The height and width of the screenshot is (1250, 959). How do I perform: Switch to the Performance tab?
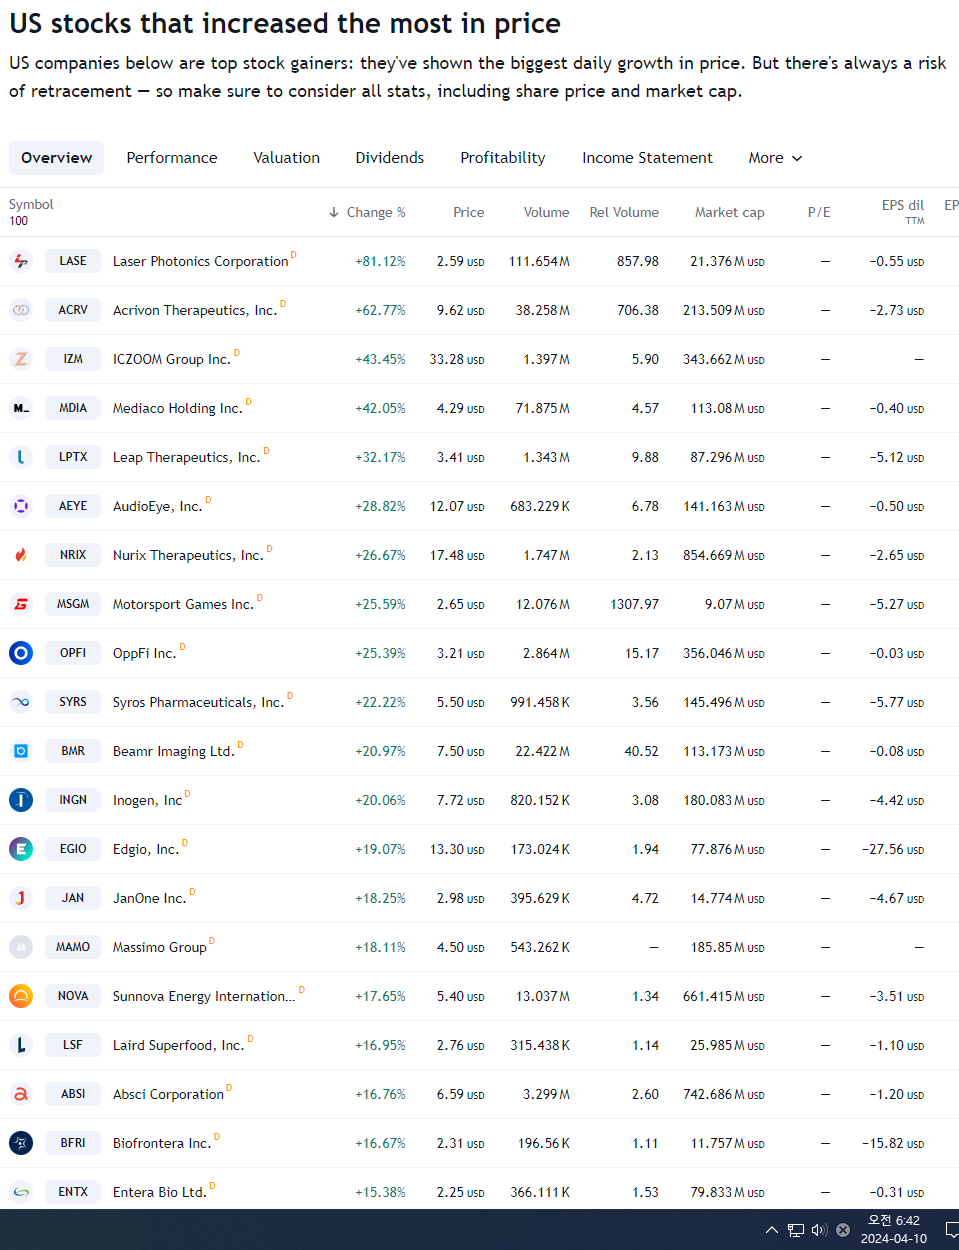point(172,158)
